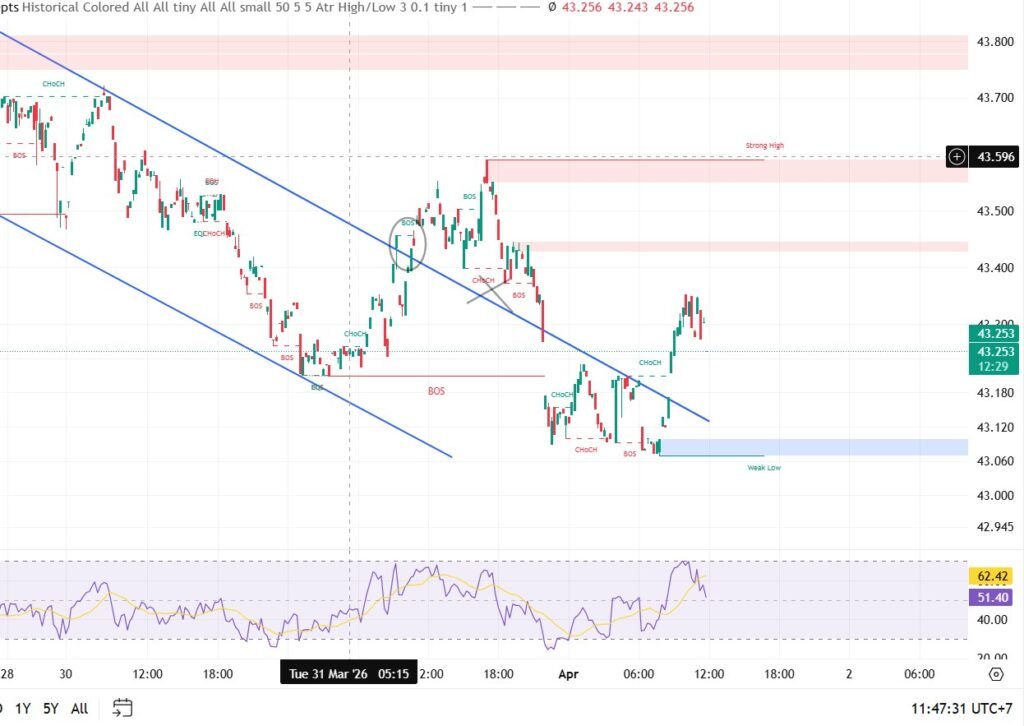This screenshot has height=726, width=1024.
Task: Click the black 43.596 crosshair price label
Action: (996, 156)
